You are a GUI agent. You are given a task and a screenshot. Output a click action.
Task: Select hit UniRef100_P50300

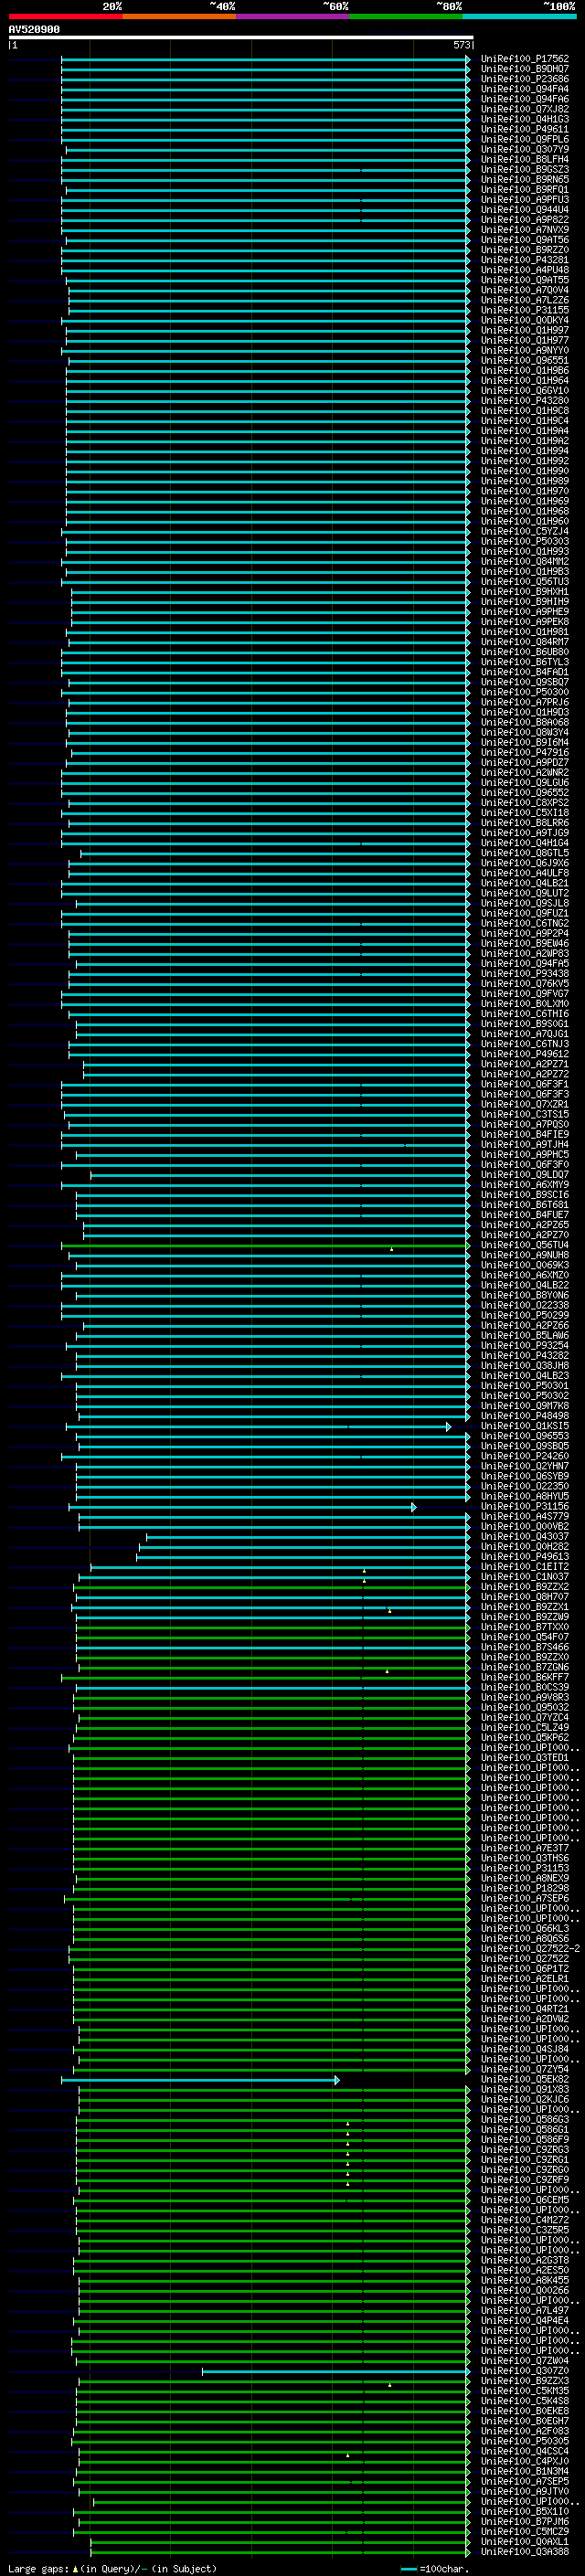524,692
